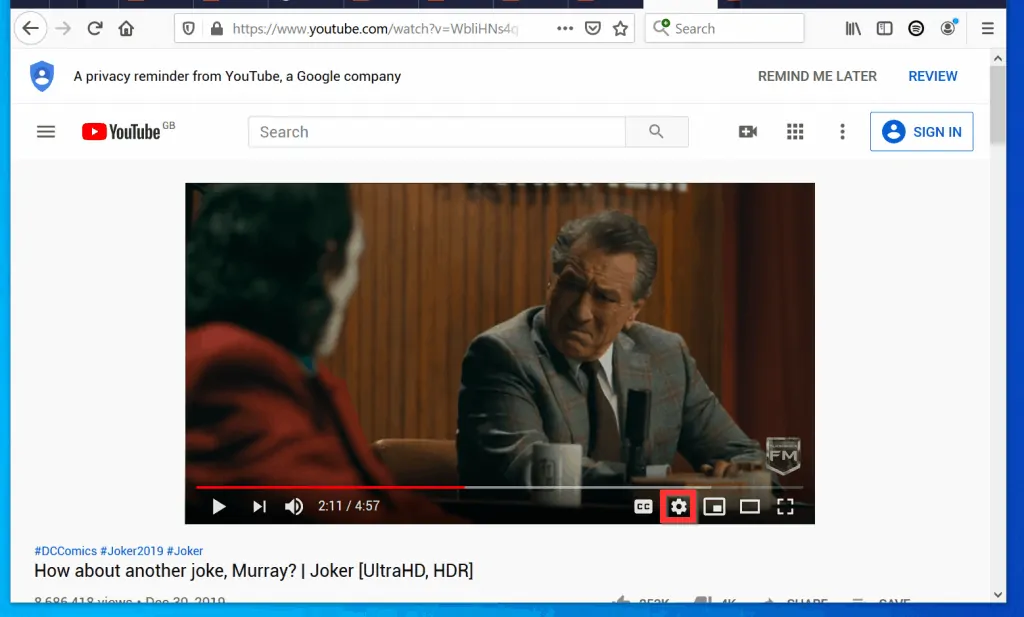Skip to the next video
This screenshot has height=617, width=1024.
(259, 507)
